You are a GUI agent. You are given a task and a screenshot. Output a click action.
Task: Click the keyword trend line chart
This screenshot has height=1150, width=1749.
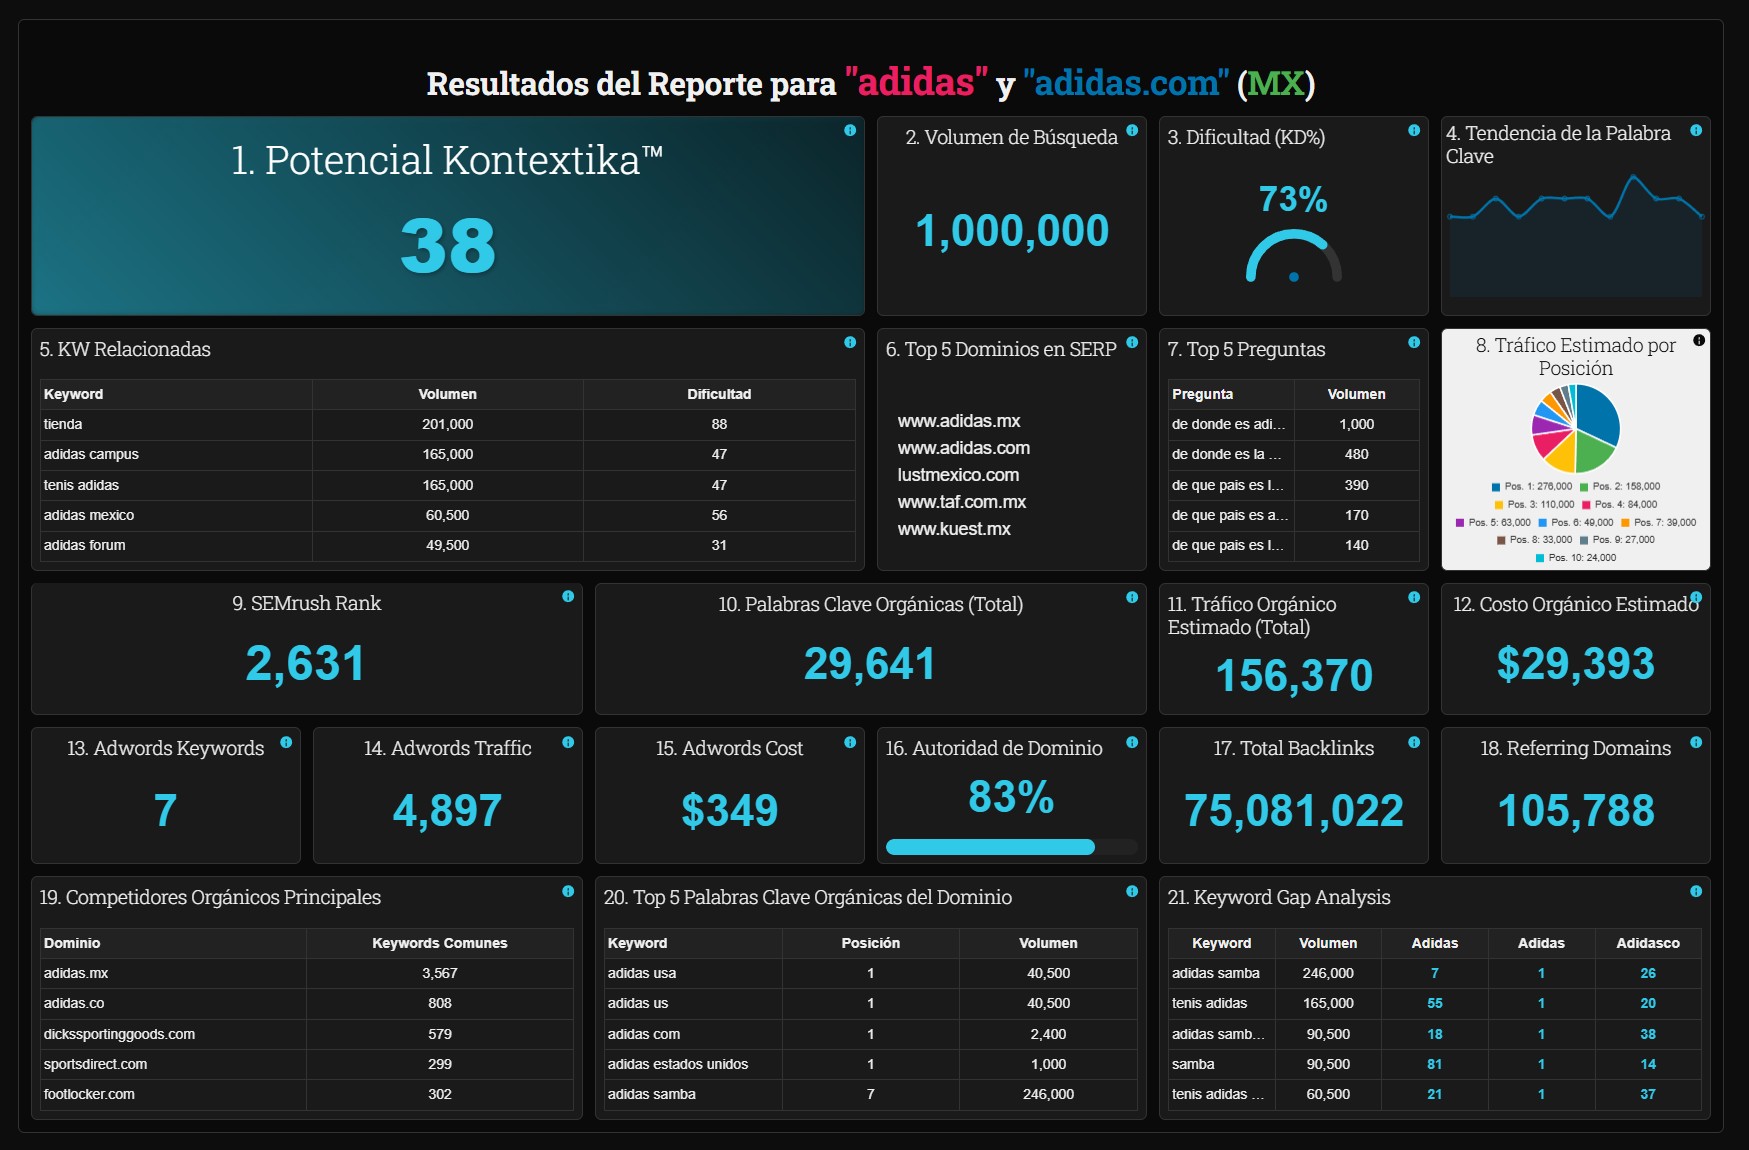(1575, 235)
